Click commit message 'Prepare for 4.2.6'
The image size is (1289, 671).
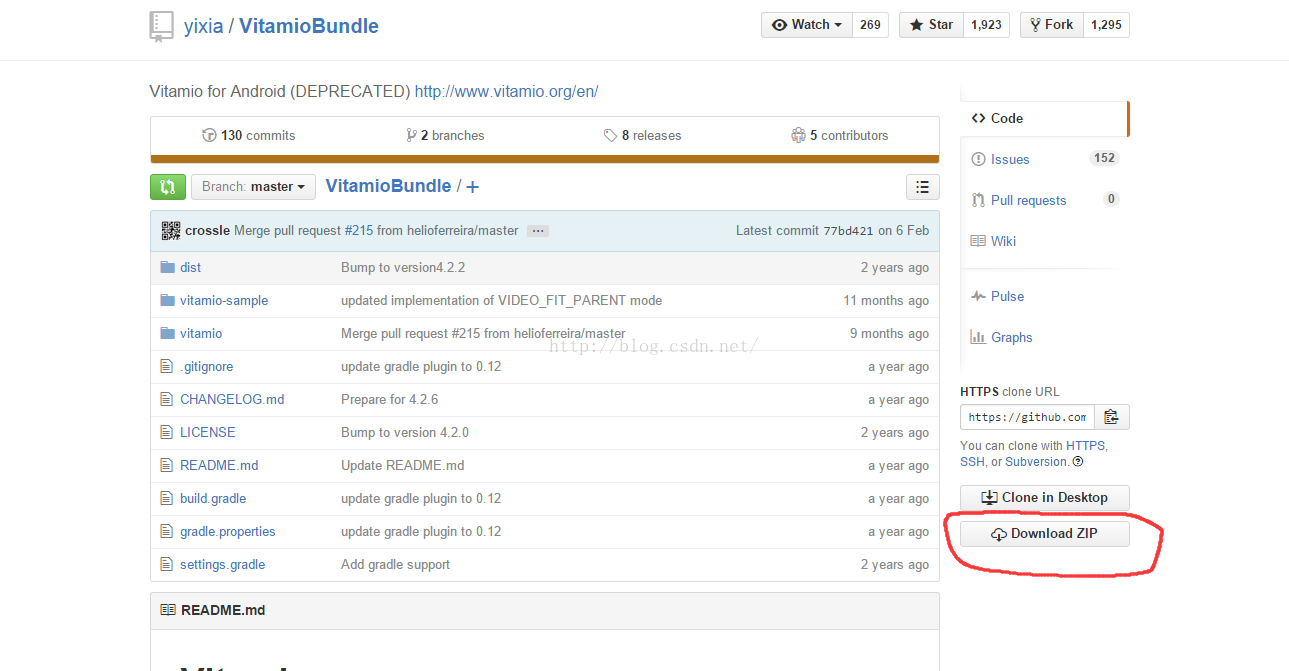point(389,399)
